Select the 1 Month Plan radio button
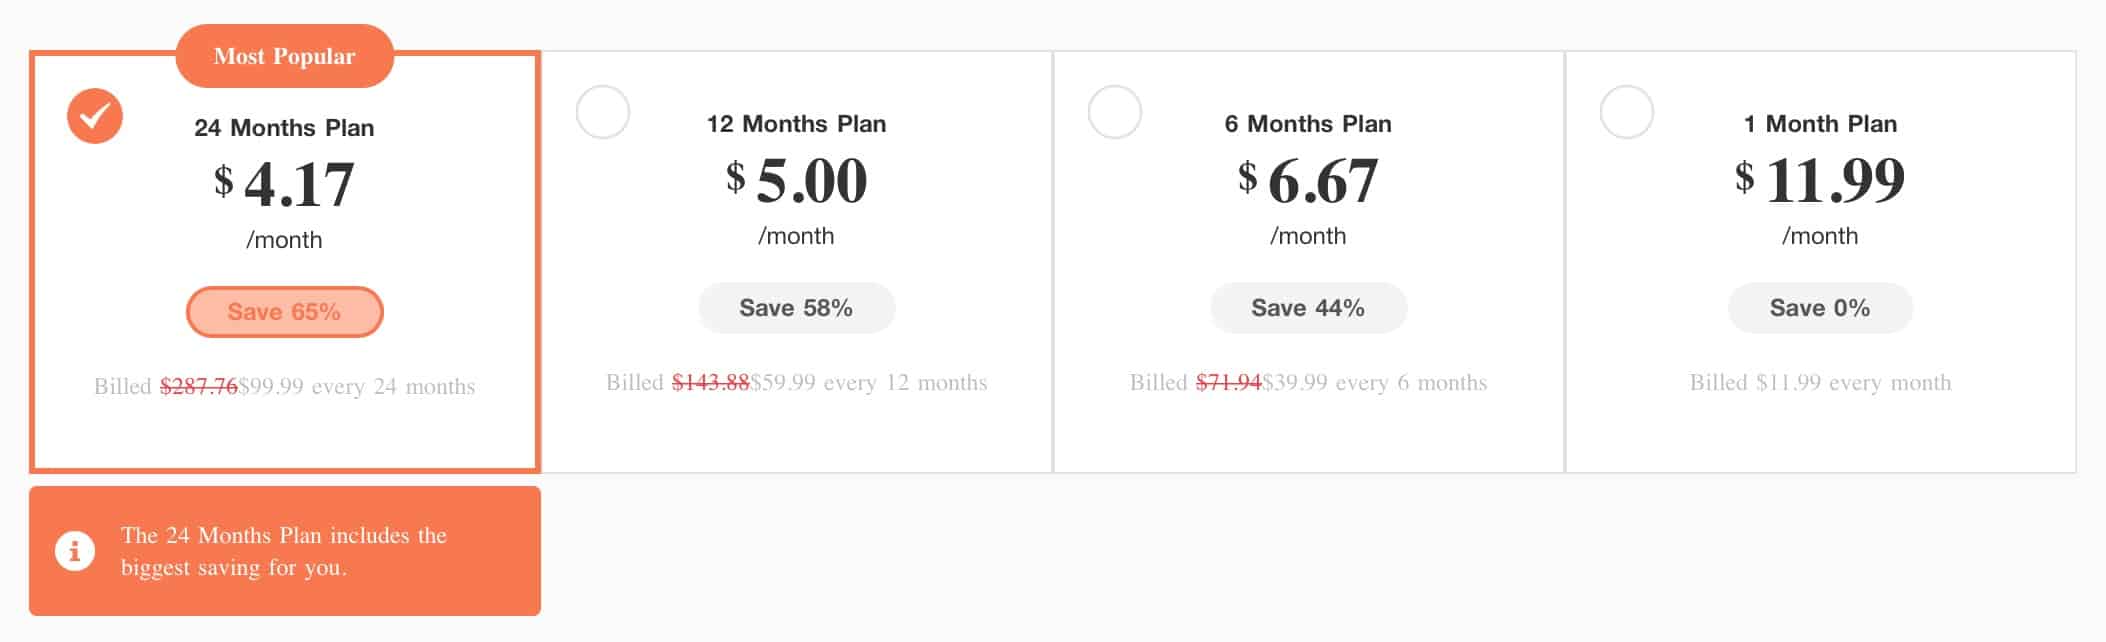The height and width of the screenshot is (642, 2106). [x=1627, y=112]
